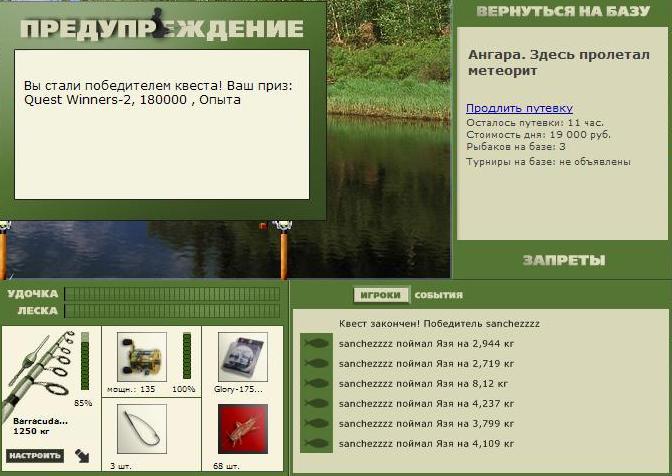Click the right fishing rod holder on the water
Screen dimensions: 672x476
click(x=283, y=250)
